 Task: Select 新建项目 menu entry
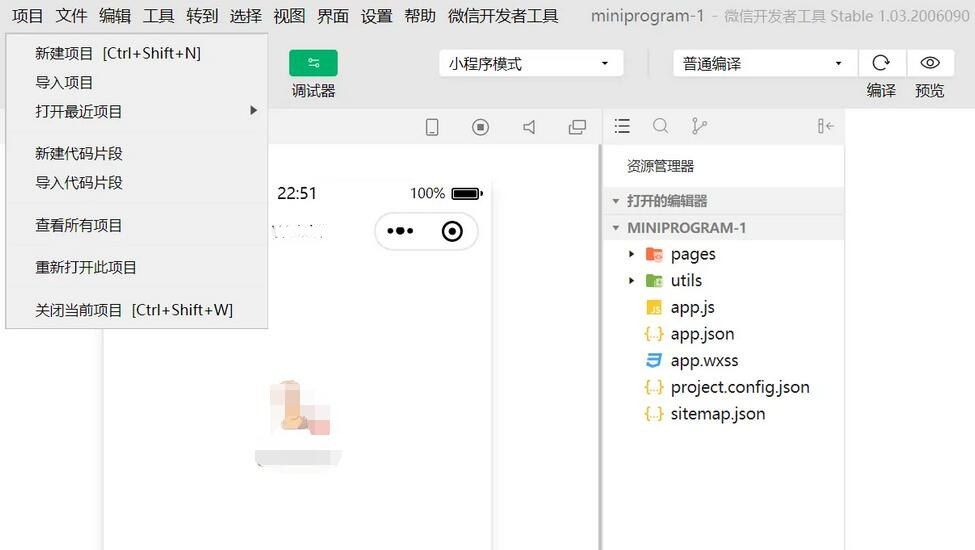pos(137,53)
